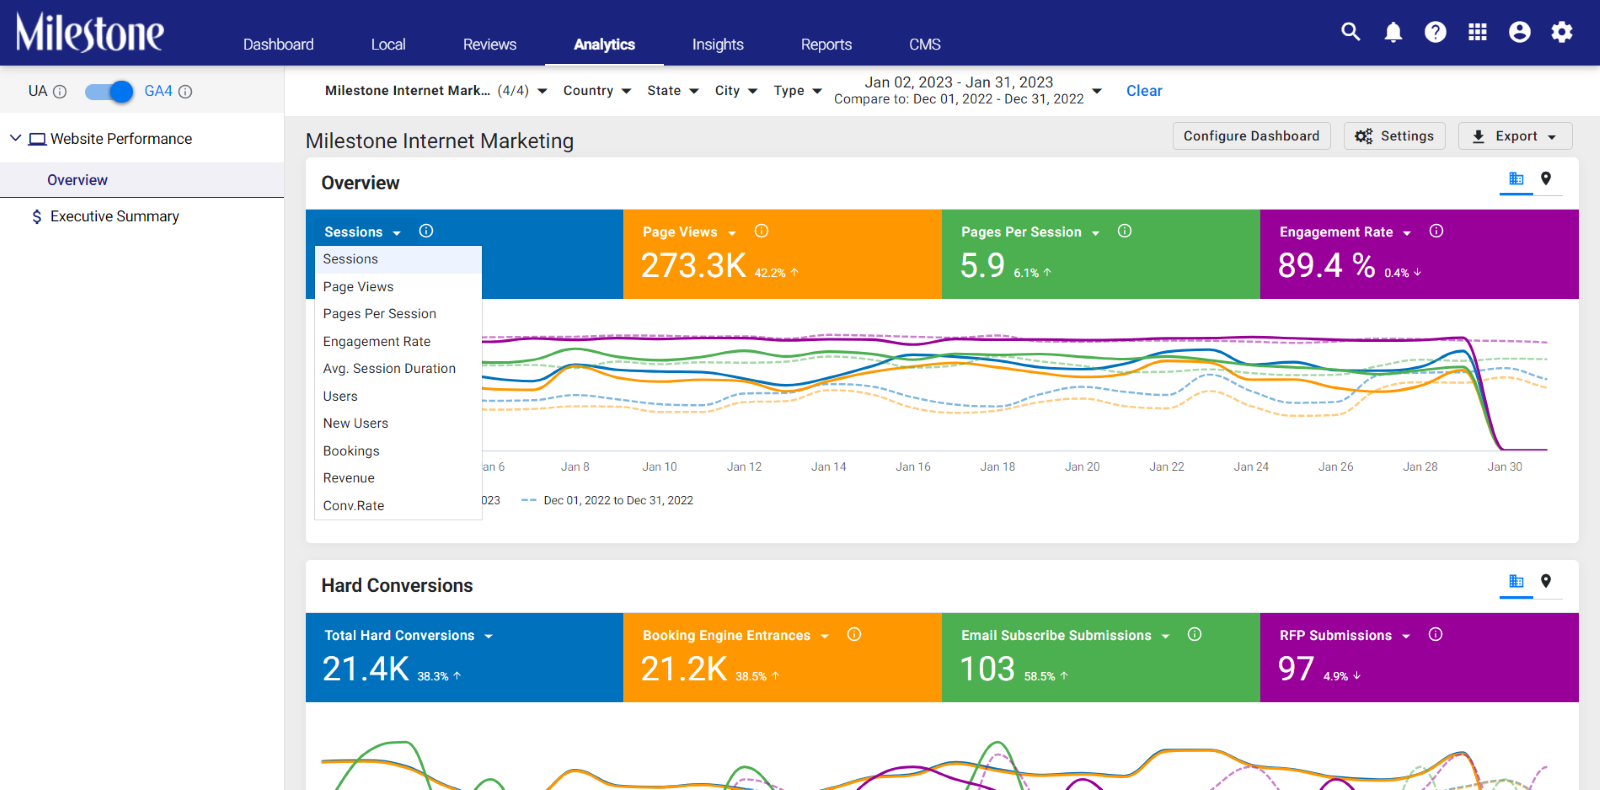This screenshot has width=1600, height=790.
Task: Open the Export dropdown
Action: pos(1515,136)
